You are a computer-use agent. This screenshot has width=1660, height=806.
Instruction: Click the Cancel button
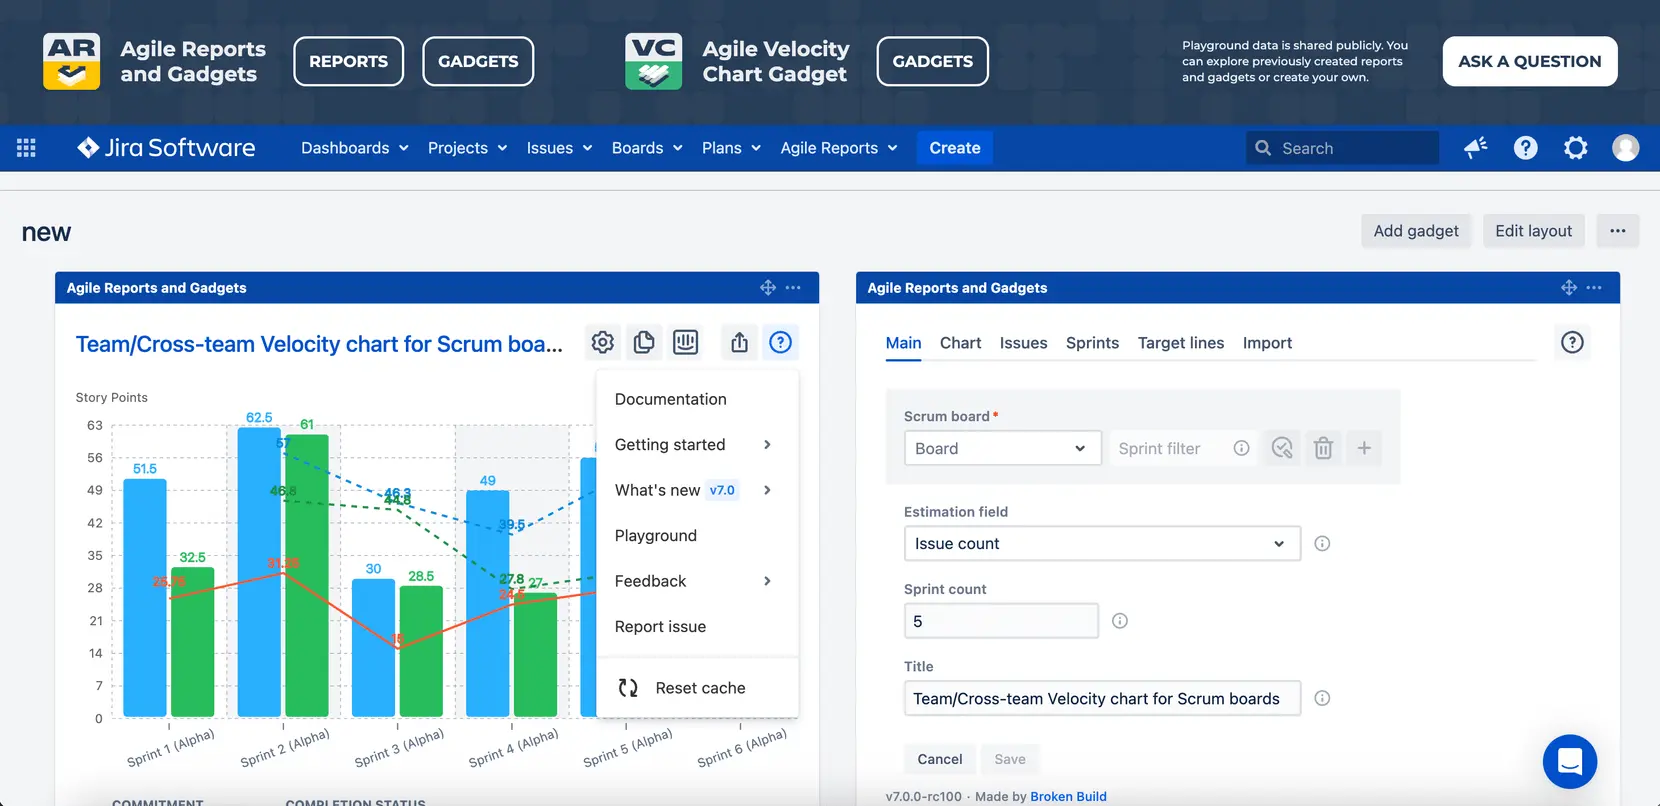(940, 759)
